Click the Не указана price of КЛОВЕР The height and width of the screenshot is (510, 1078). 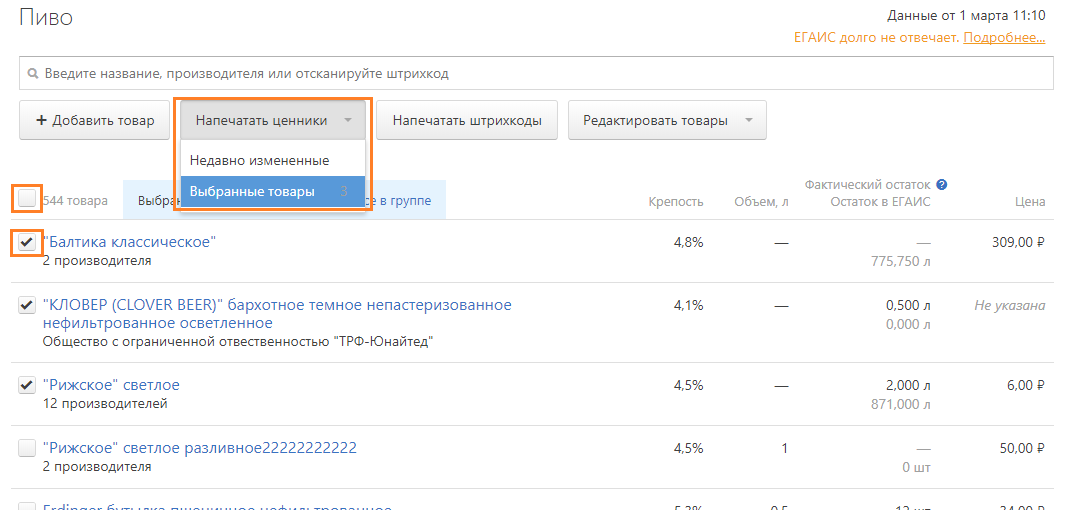[1009, 306]
